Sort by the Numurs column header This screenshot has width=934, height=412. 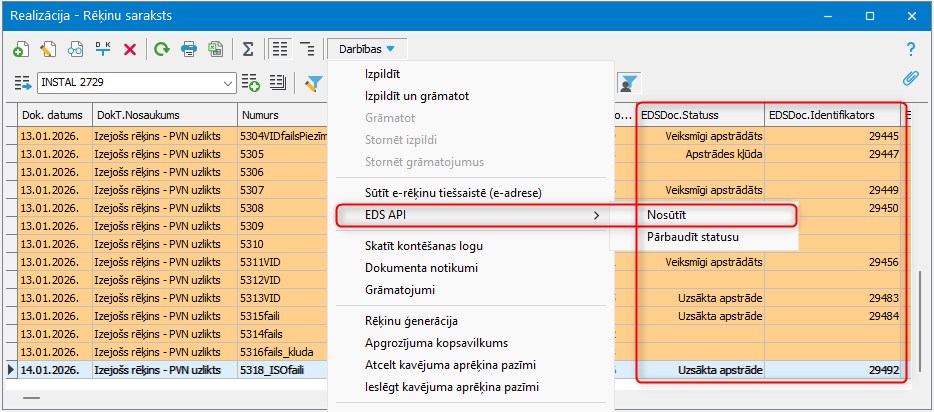click(282, 114)
